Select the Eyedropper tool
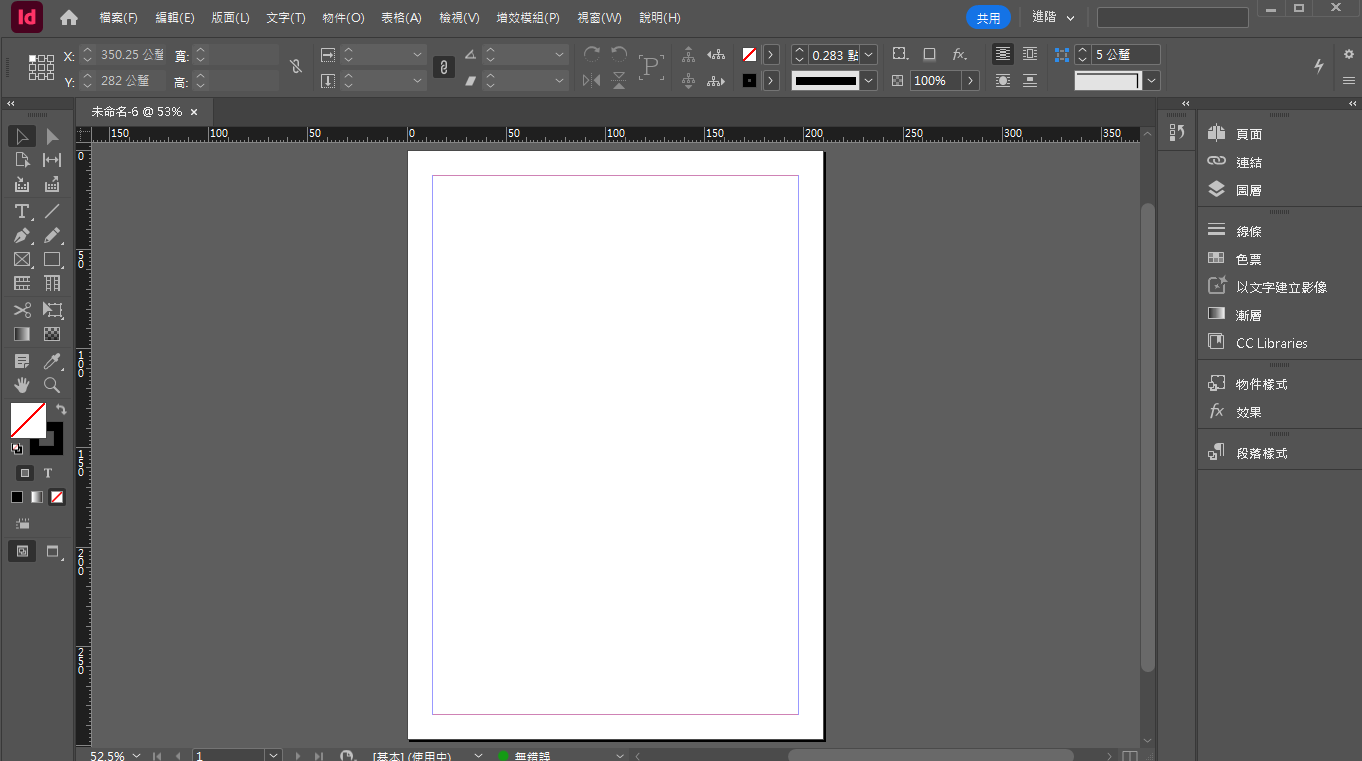Screen dimensions: 1362x761 click(52, 361)
